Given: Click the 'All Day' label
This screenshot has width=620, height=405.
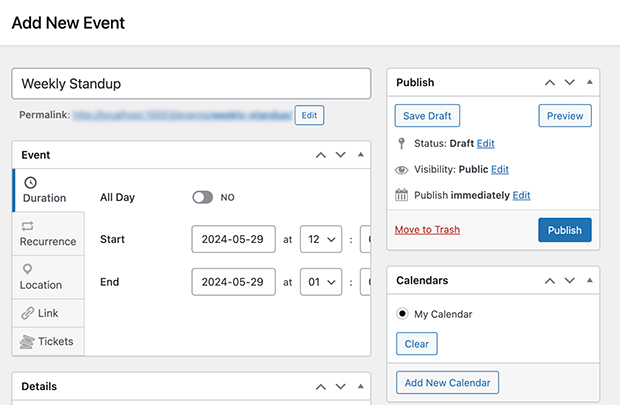Looking at the screenshot, I should [x=117, y=197].
